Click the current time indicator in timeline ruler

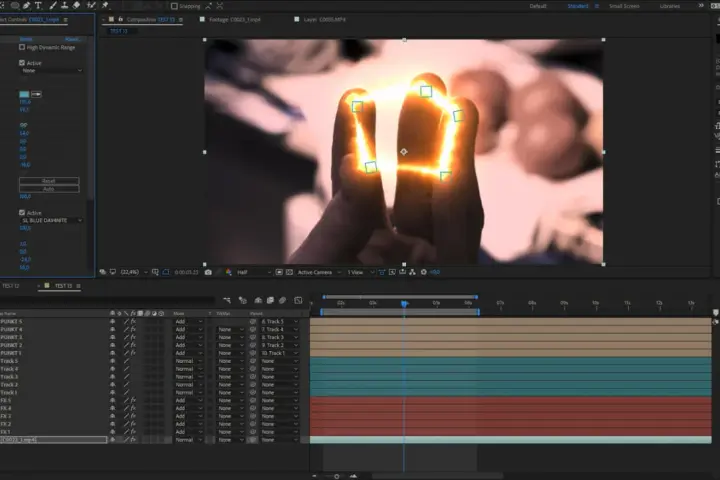click(404, 304)
